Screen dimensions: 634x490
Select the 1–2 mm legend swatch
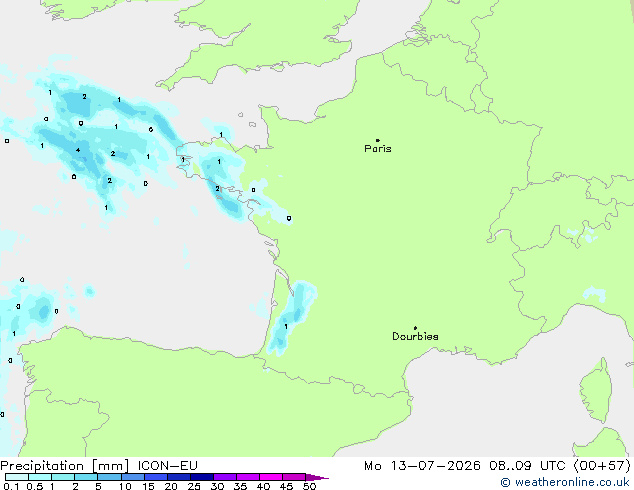click(63, 477)
